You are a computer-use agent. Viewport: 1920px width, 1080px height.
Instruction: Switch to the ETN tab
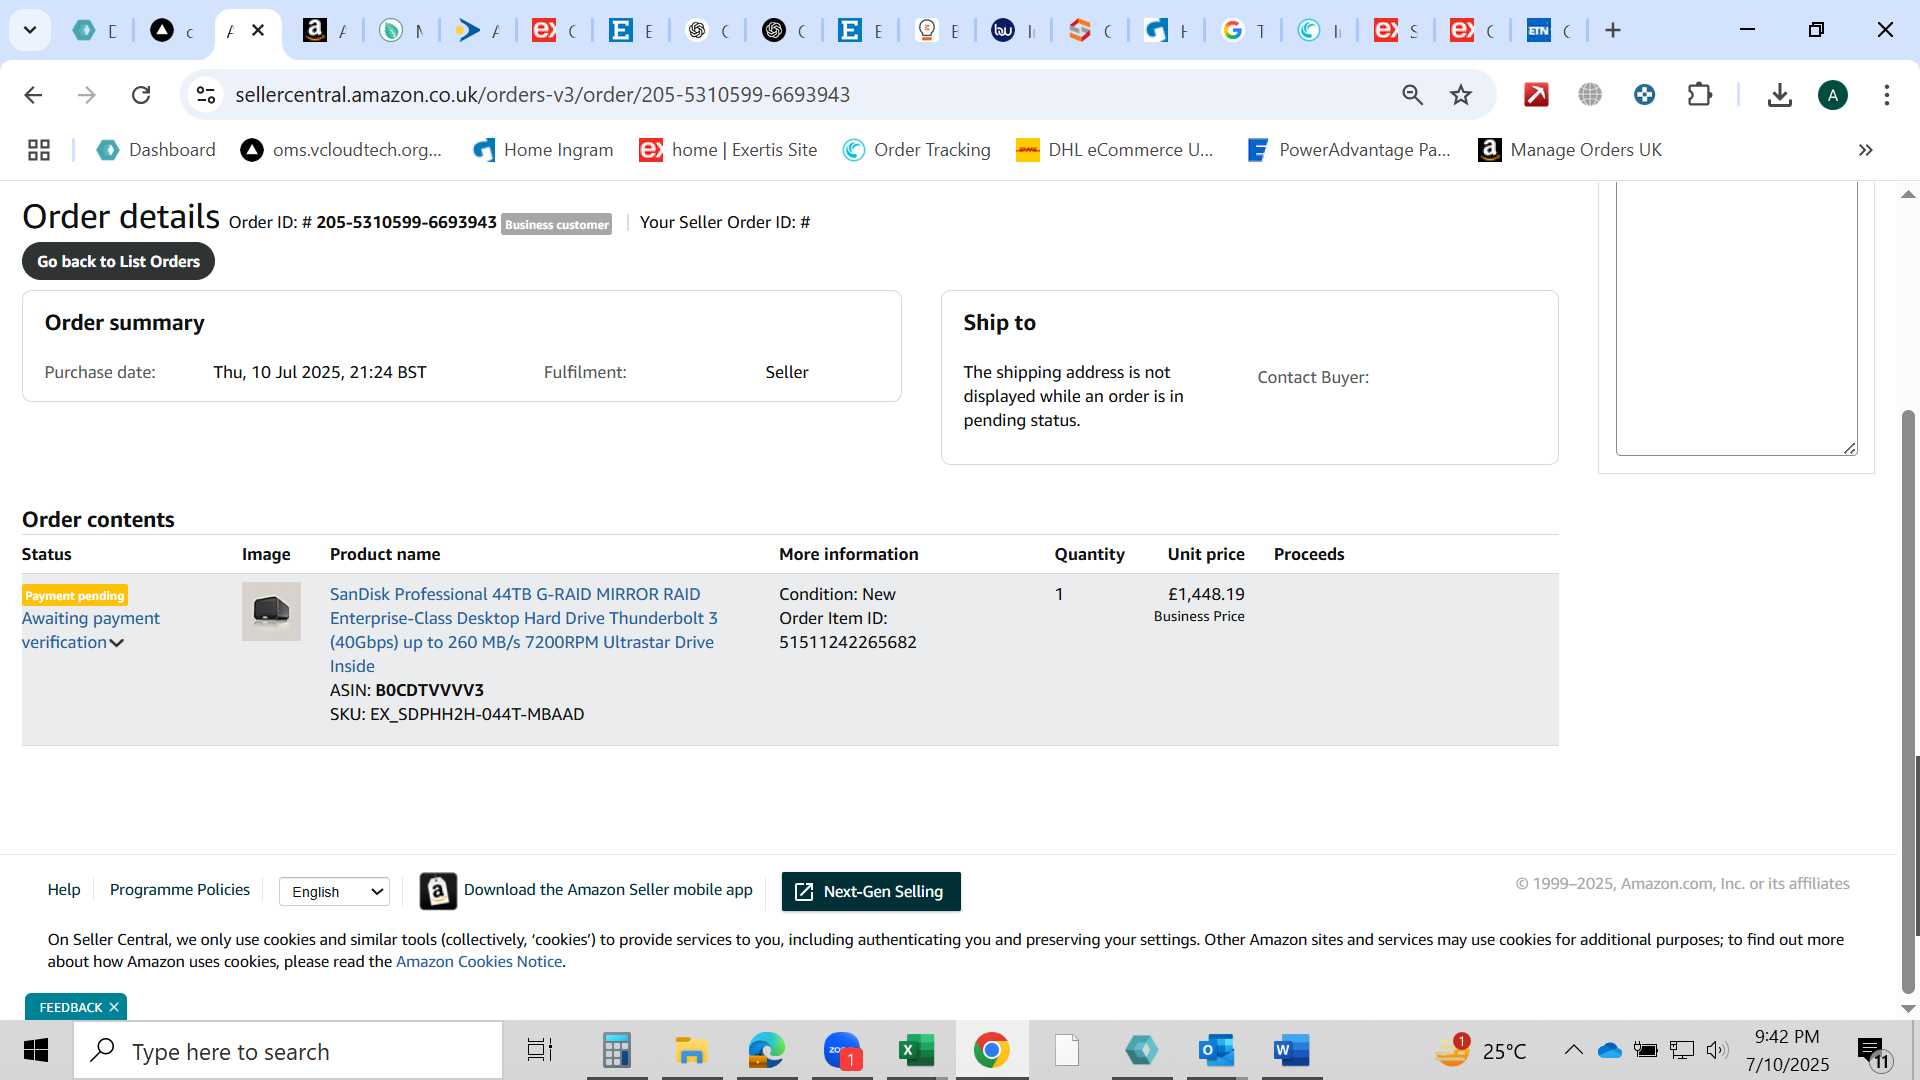click(1550, 30)
